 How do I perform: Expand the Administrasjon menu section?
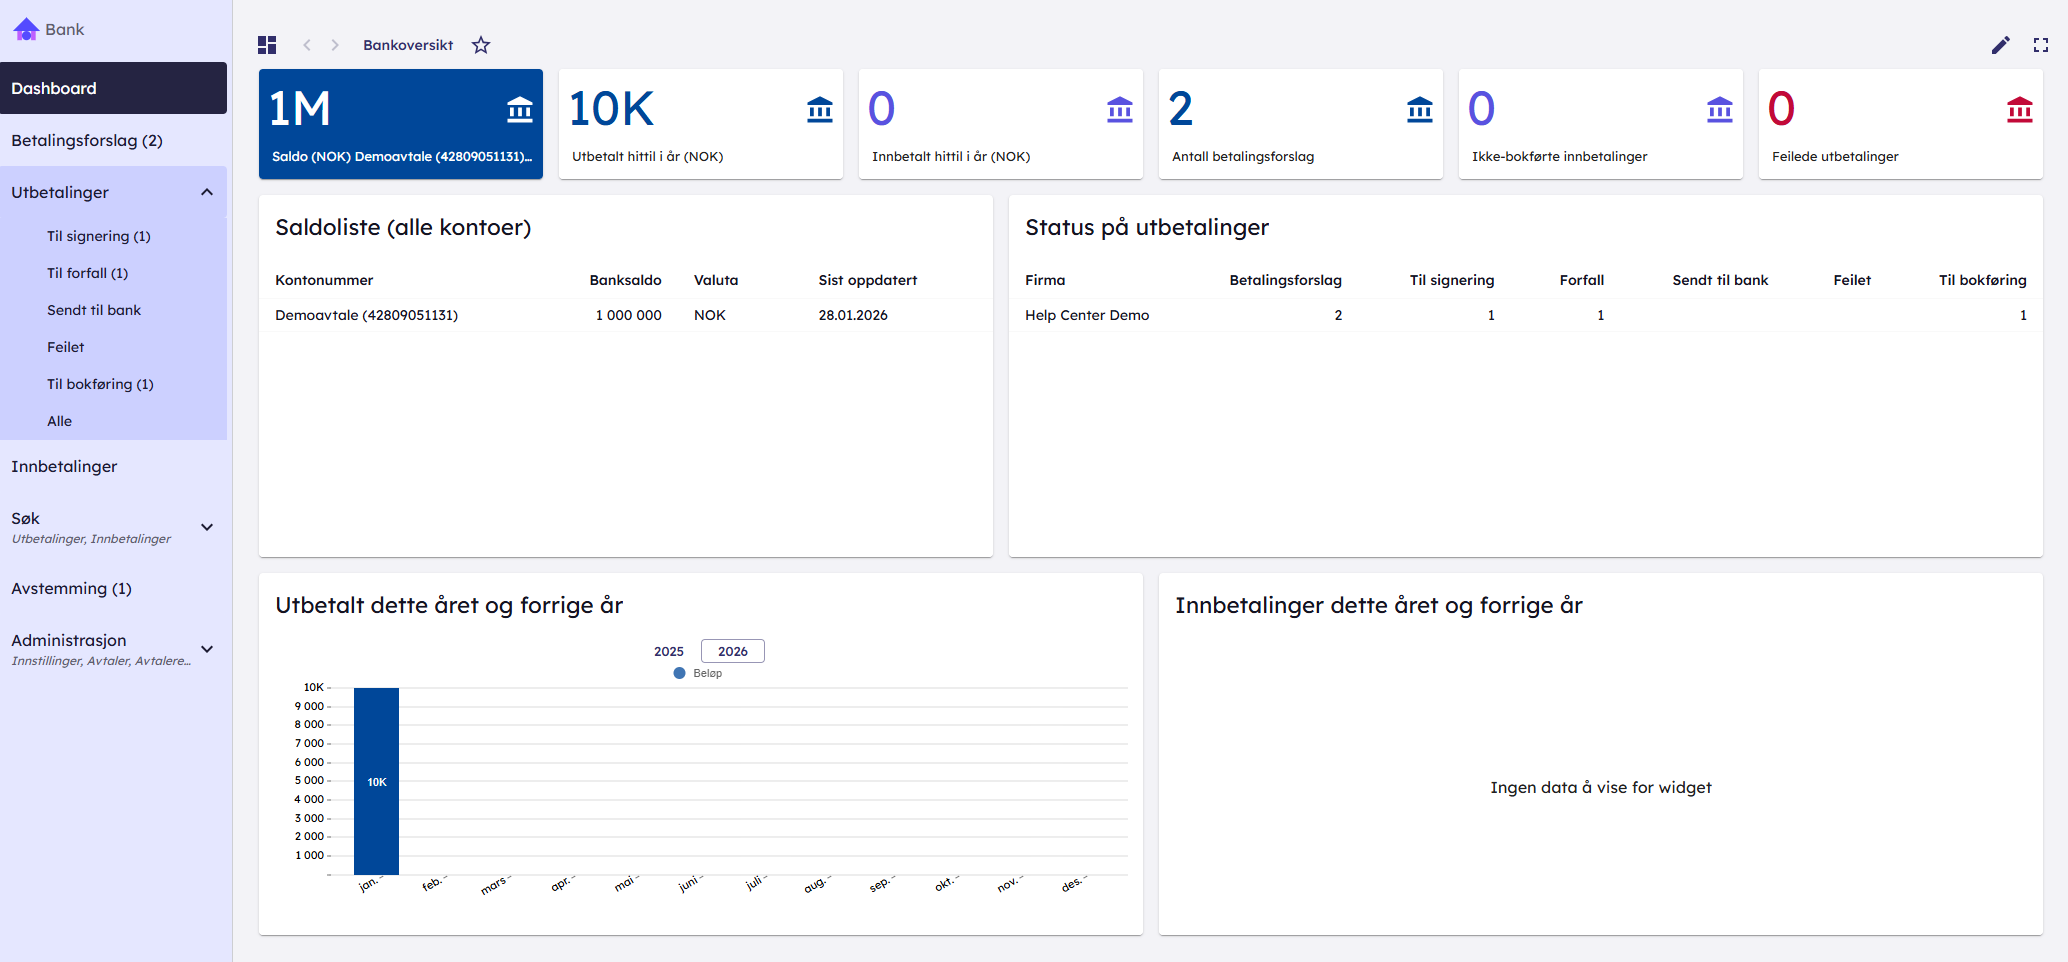coord(207,649)
